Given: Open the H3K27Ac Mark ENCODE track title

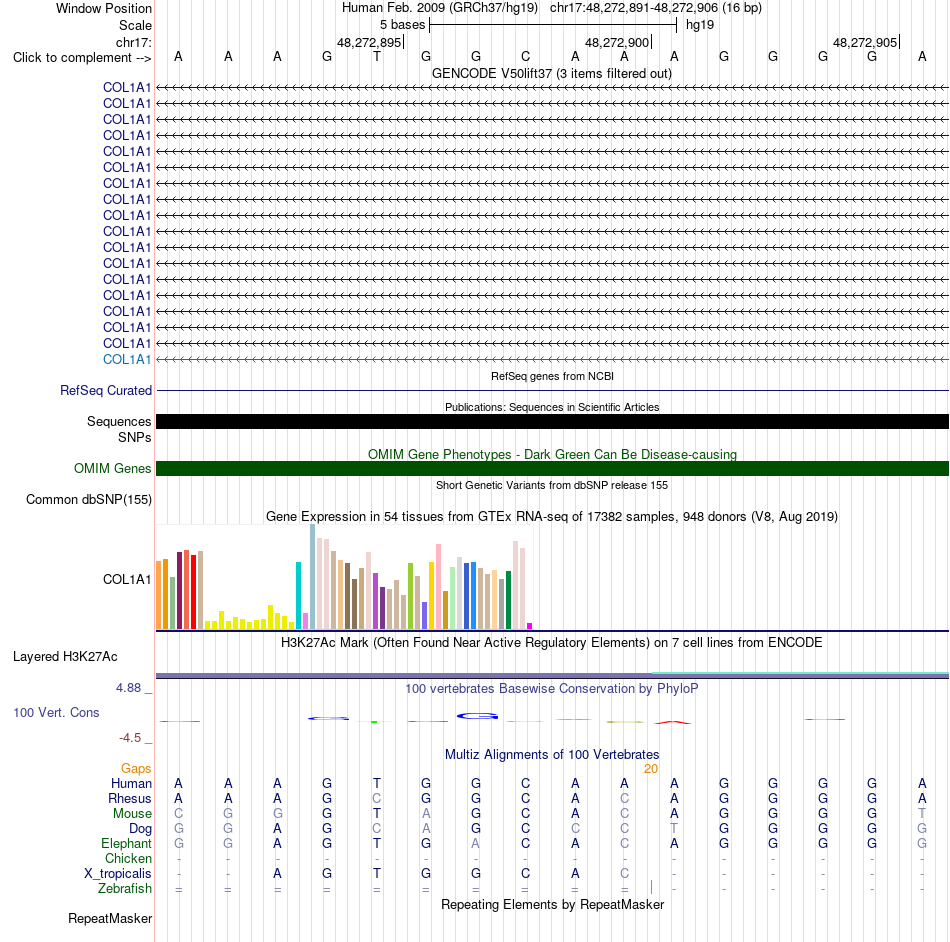Looking at the screenshot, I should click(551, 643).
